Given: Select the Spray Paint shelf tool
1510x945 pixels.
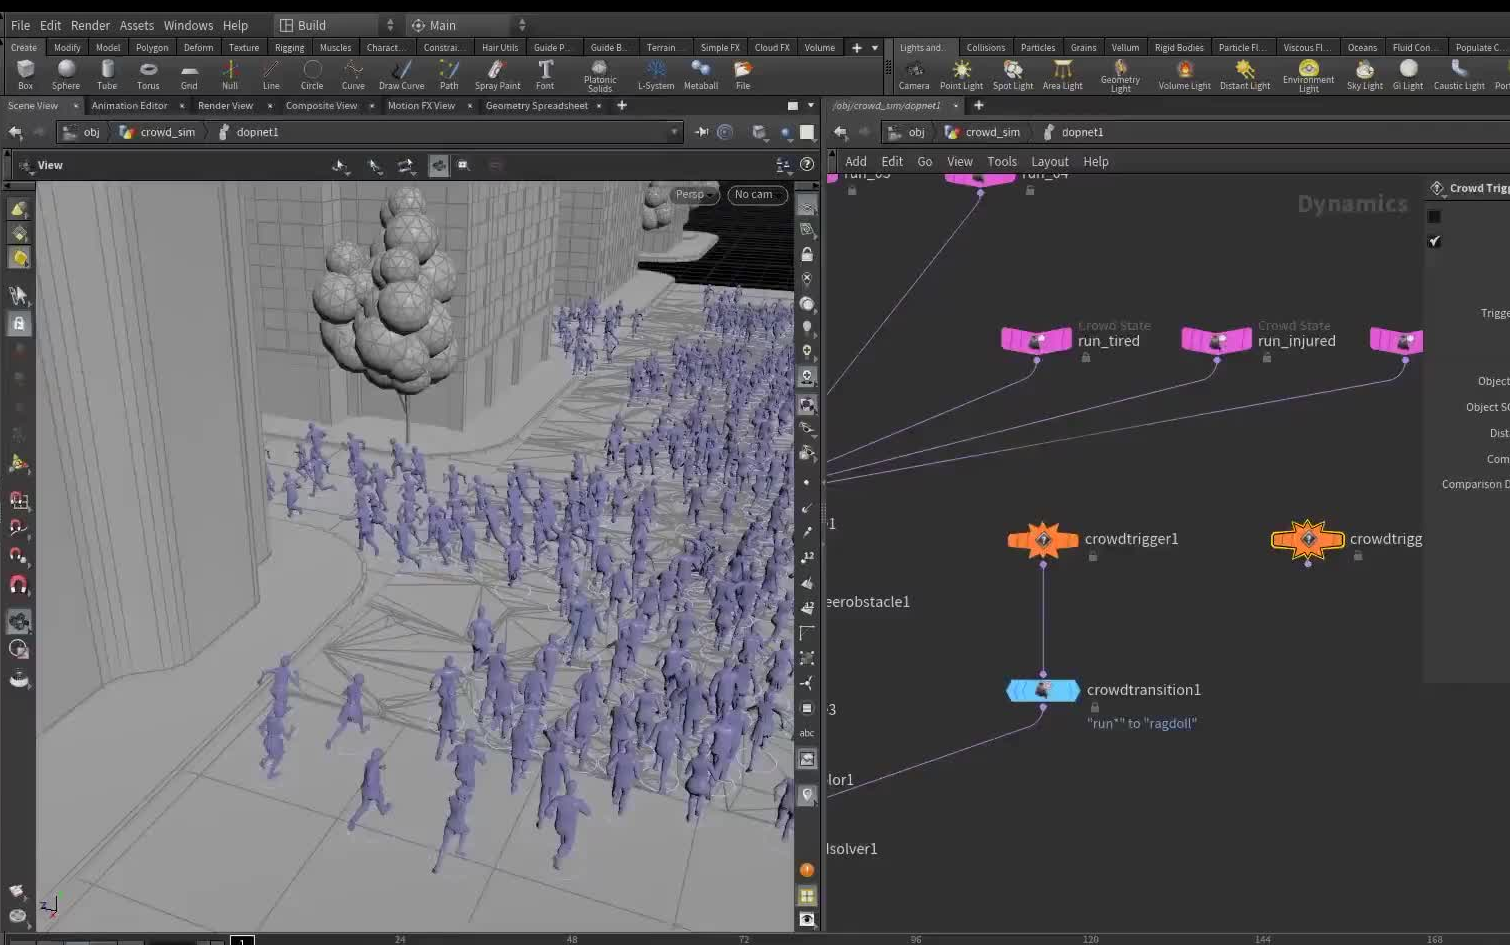Looking at the screenshot, I should pyautogui.click(x=497, y=74).
